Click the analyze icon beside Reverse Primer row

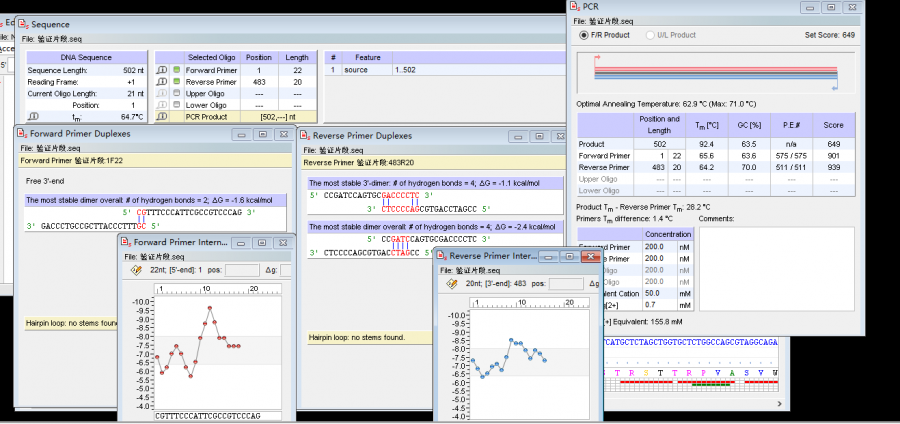pyautogui.click(x=162, y=81)
